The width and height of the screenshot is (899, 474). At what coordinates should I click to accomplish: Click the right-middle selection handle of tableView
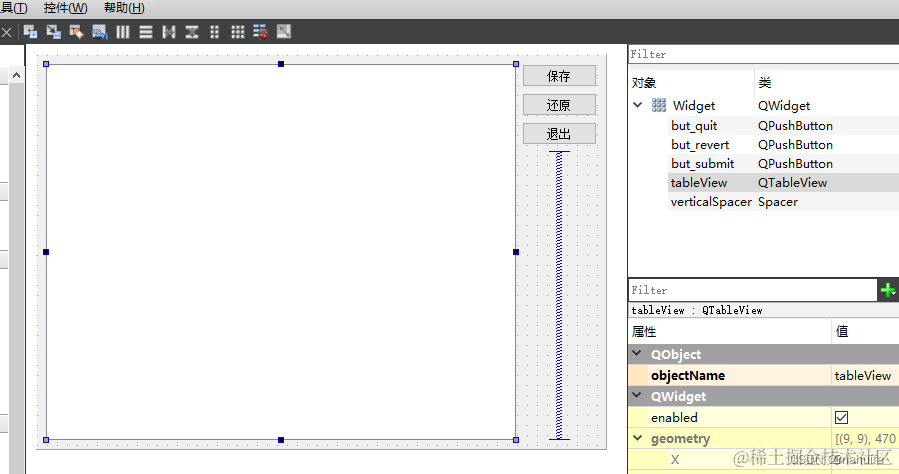tap(516, 252)
